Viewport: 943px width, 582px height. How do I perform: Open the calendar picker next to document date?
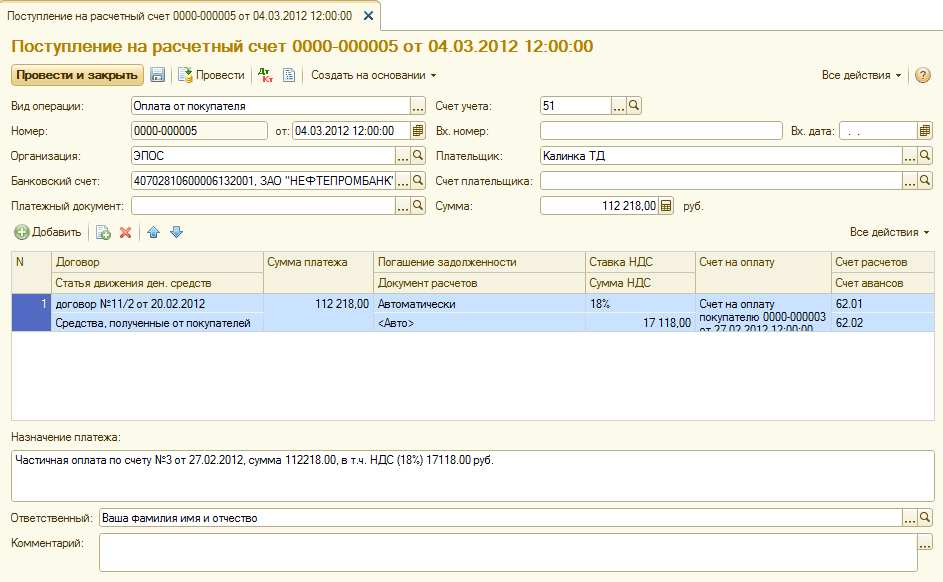click(x=418, y=131)
